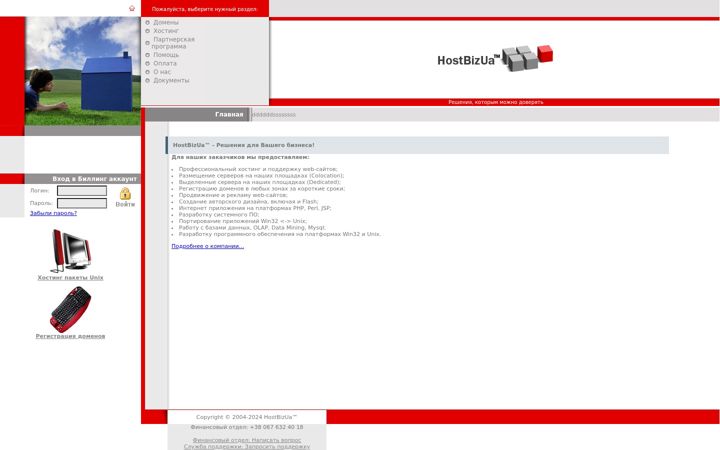Click the Войти login button

pos(125,204)
